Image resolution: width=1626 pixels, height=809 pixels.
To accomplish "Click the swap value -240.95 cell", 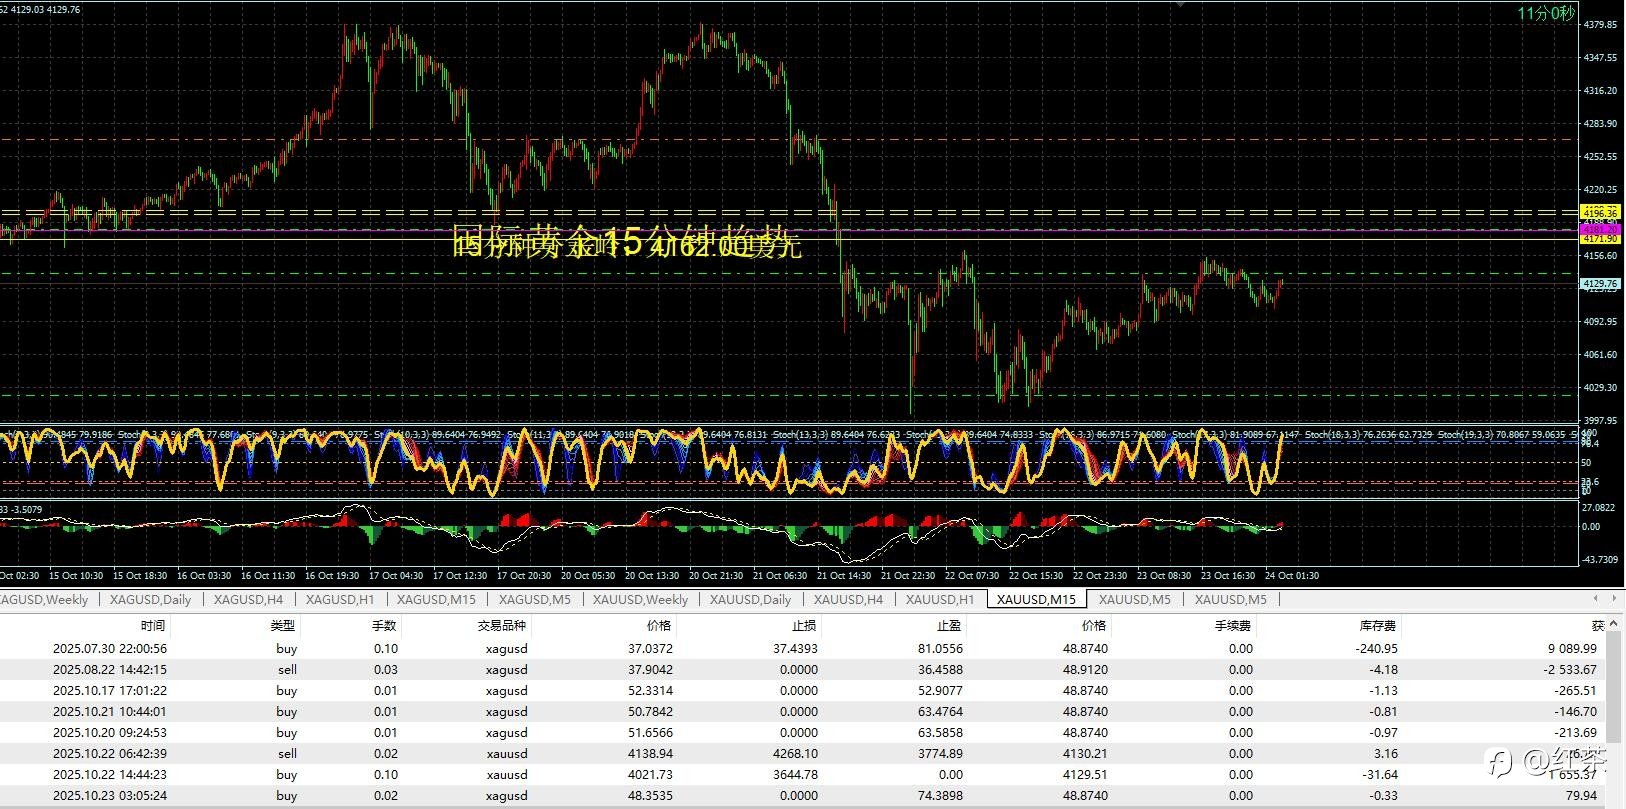I will [1377, 648].
